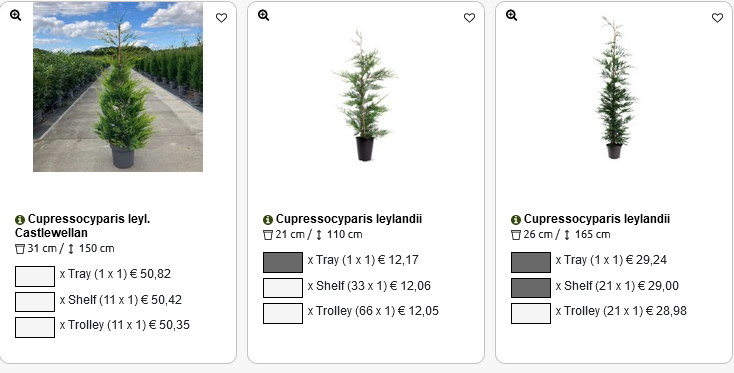Image resolution: width=734 pixels, height=373 pixels.
Task: Click zoom magnifier on 165 cm leylandii image
Action: [512, 15]
